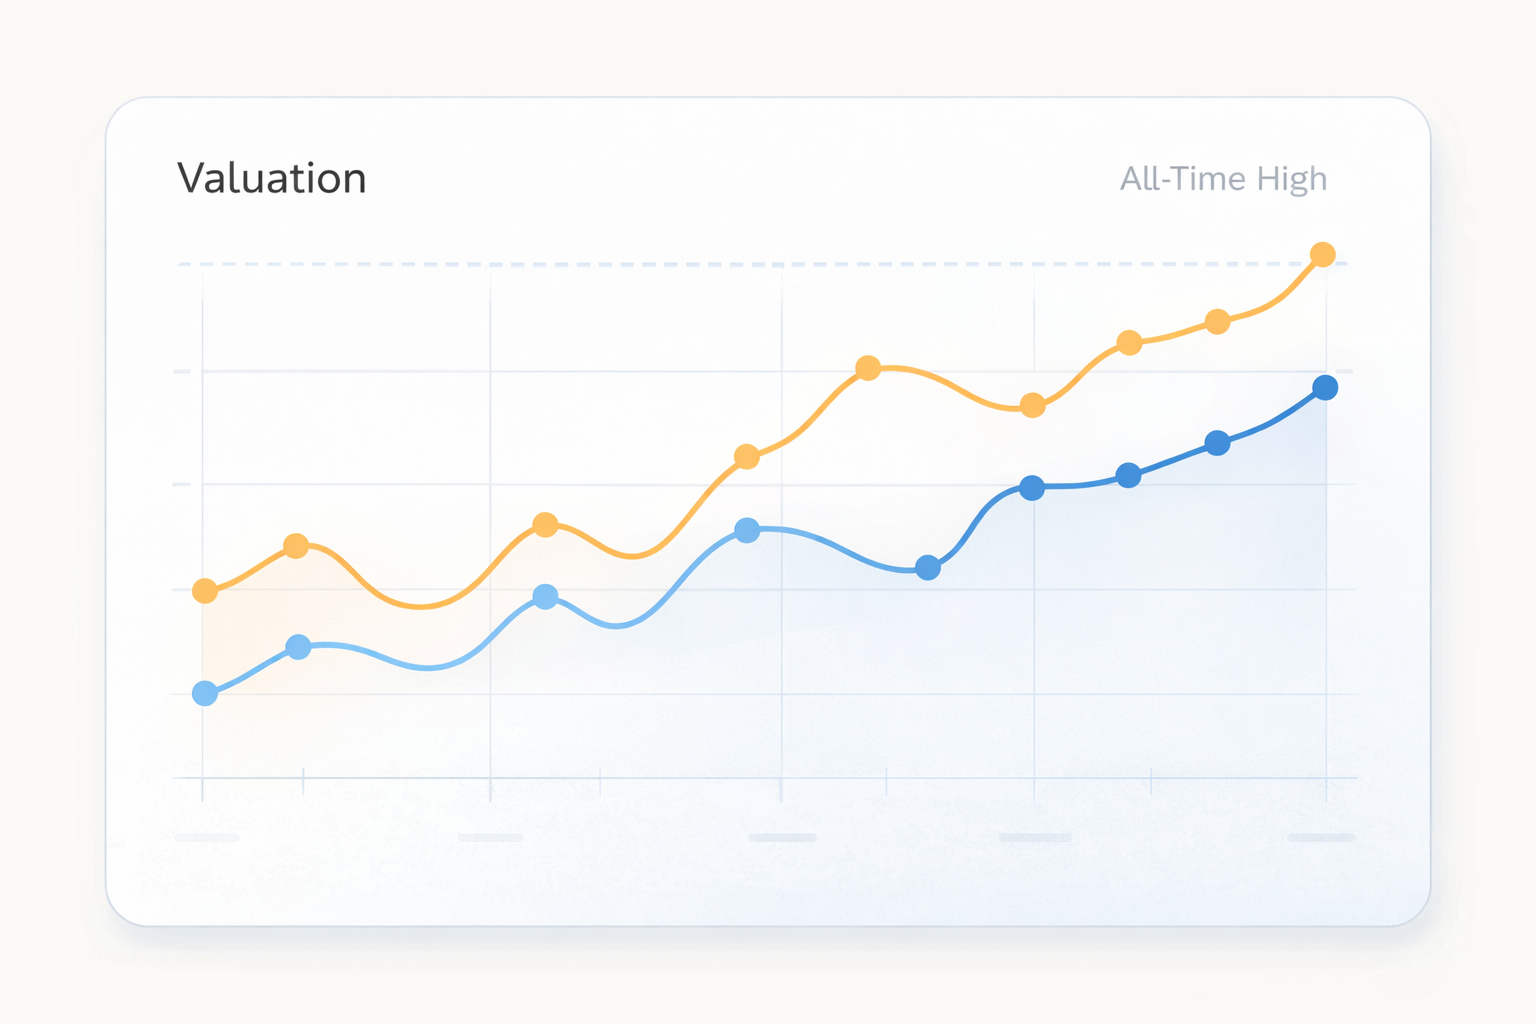1536x1024 pixels.
Task: Pick the third blue data point from the left
Action: [x=545, y=597]
